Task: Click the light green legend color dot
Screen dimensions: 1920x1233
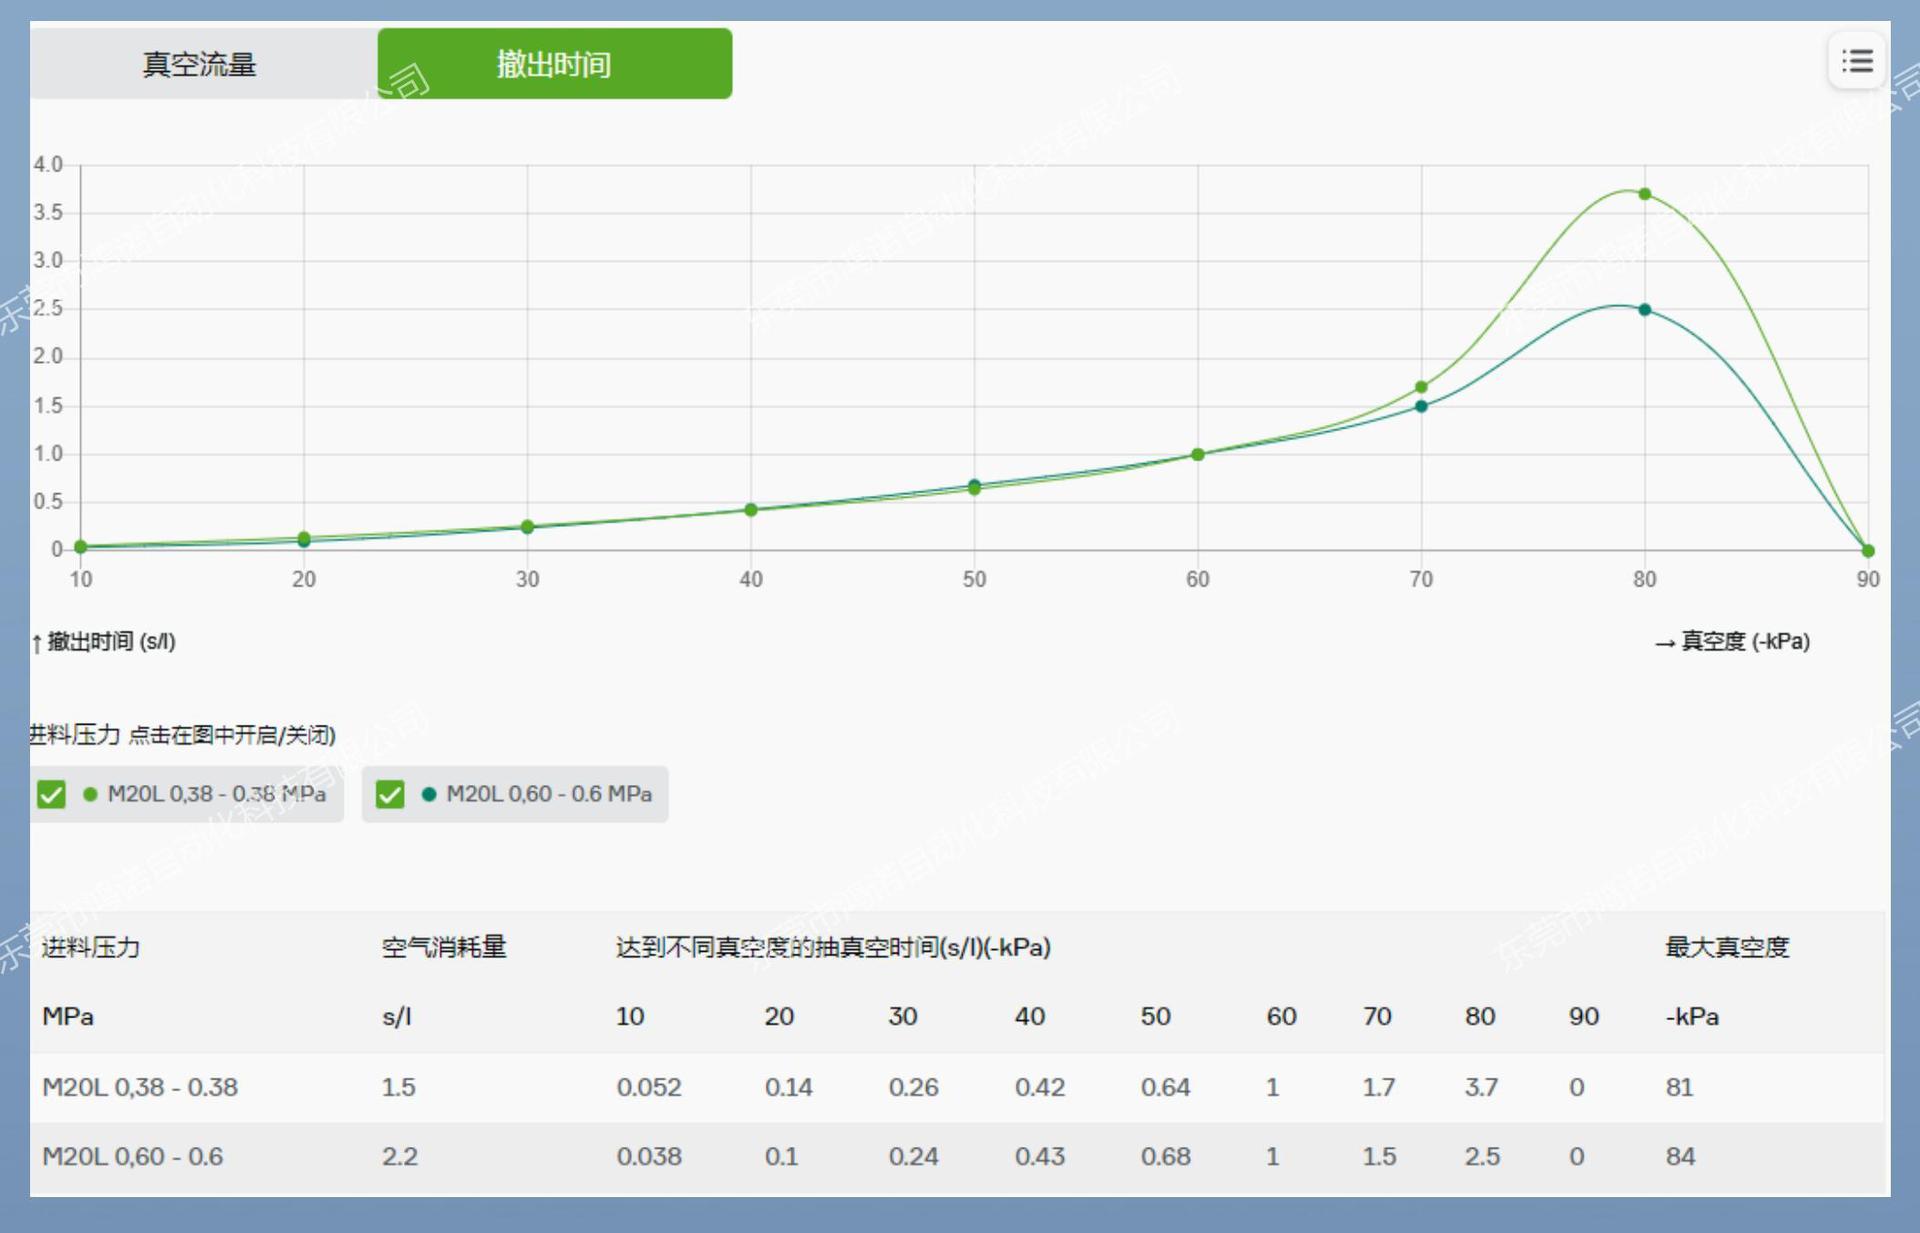Action: (x=90, y=794)
